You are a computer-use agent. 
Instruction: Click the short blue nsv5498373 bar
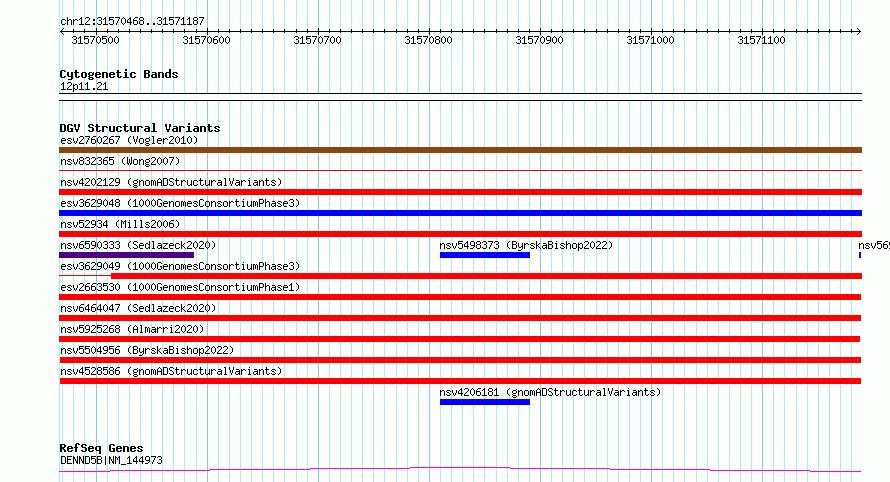485,255
